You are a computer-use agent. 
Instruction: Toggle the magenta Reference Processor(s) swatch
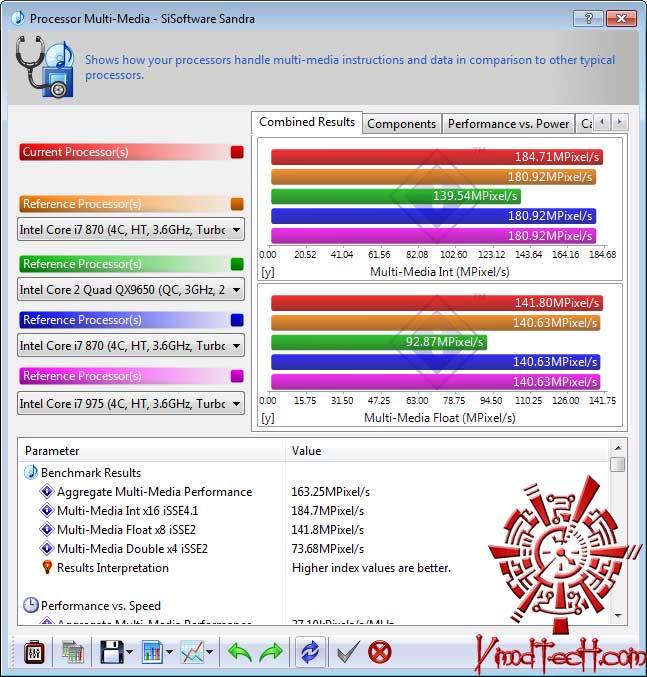tap(237, 376)
